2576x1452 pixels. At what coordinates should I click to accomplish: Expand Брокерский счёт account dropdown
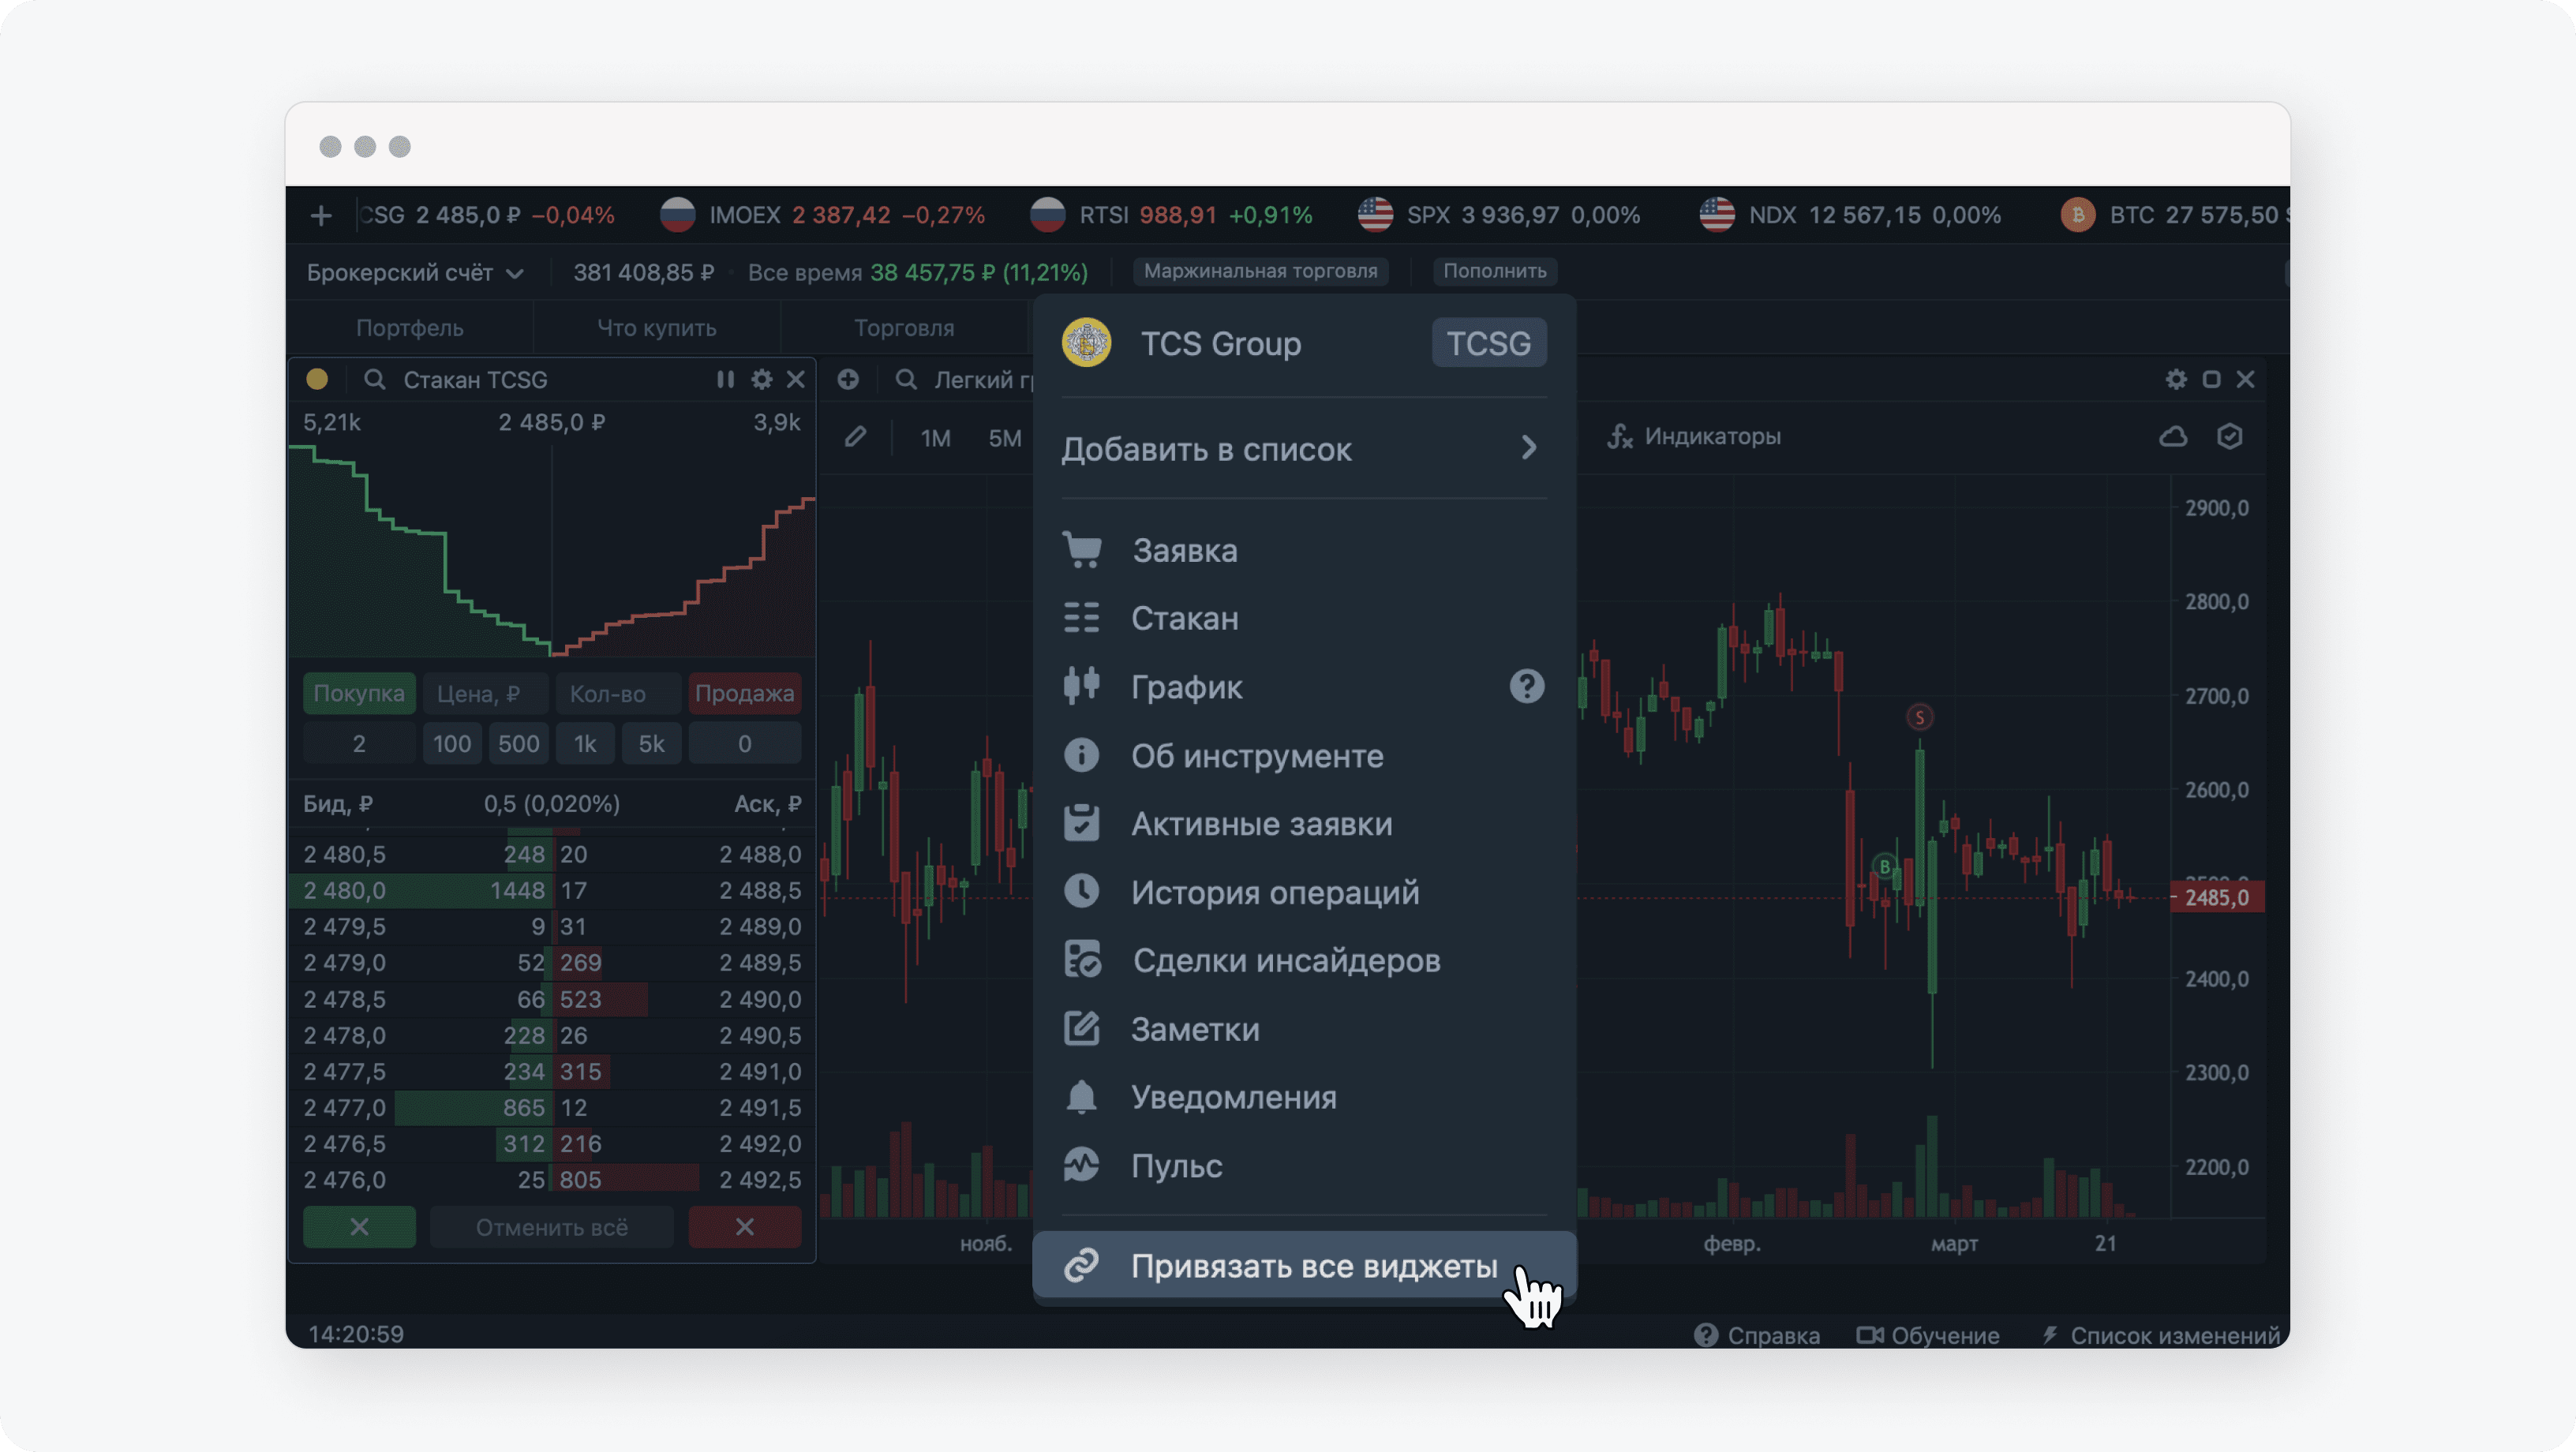tap(415, 272)
